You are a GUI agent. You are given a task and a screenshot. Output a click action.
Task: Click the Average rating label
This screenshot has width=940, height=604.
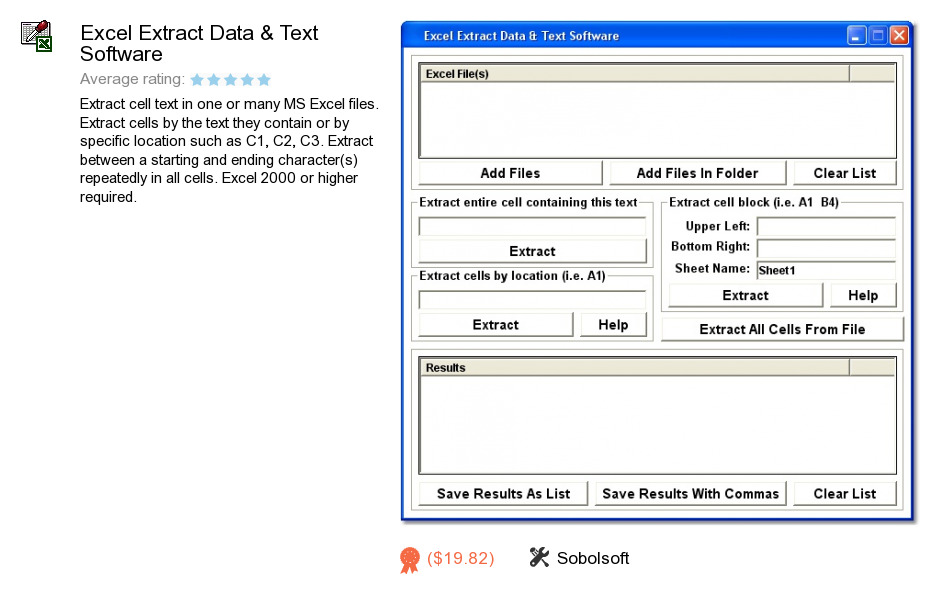coord(132,79)
